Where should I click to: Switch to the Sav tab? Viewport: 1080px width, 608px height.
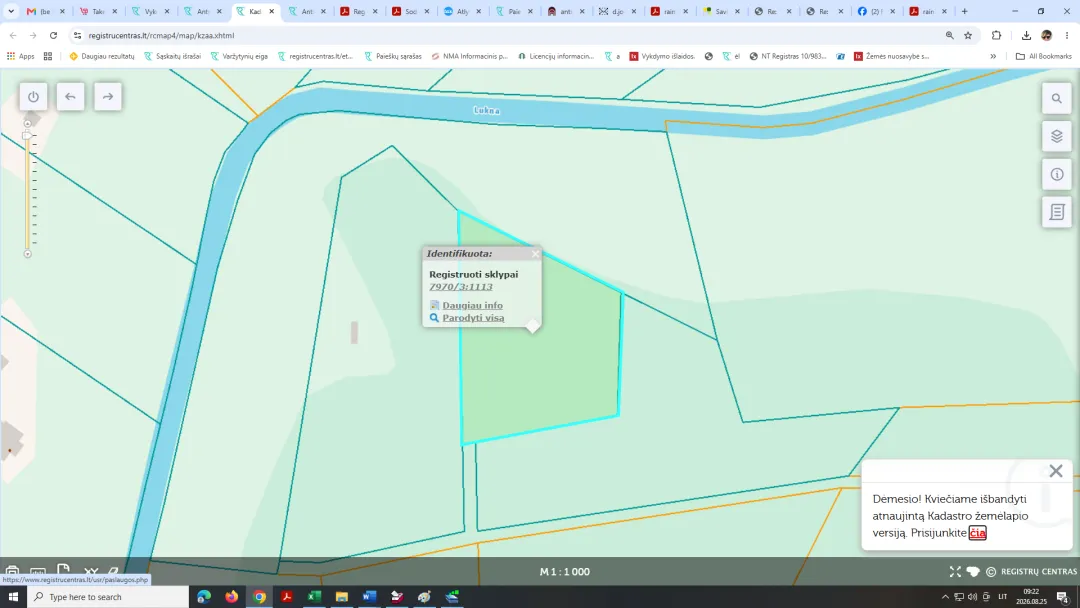721,11
